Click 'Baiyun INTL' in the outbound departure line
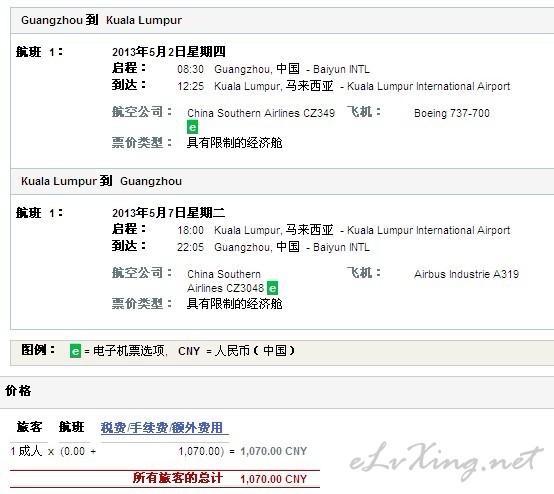This screenshot has width=554, height=494. click(x=341, y=69)
